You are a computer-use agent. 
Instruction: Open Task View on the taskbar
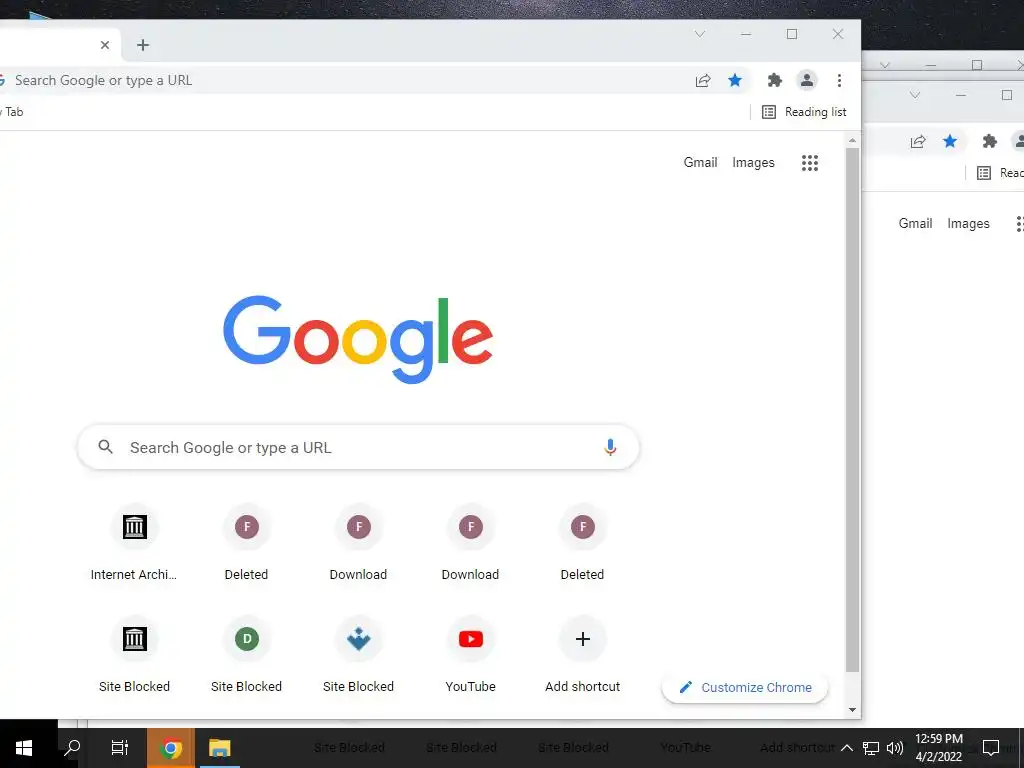click(120, 748)
